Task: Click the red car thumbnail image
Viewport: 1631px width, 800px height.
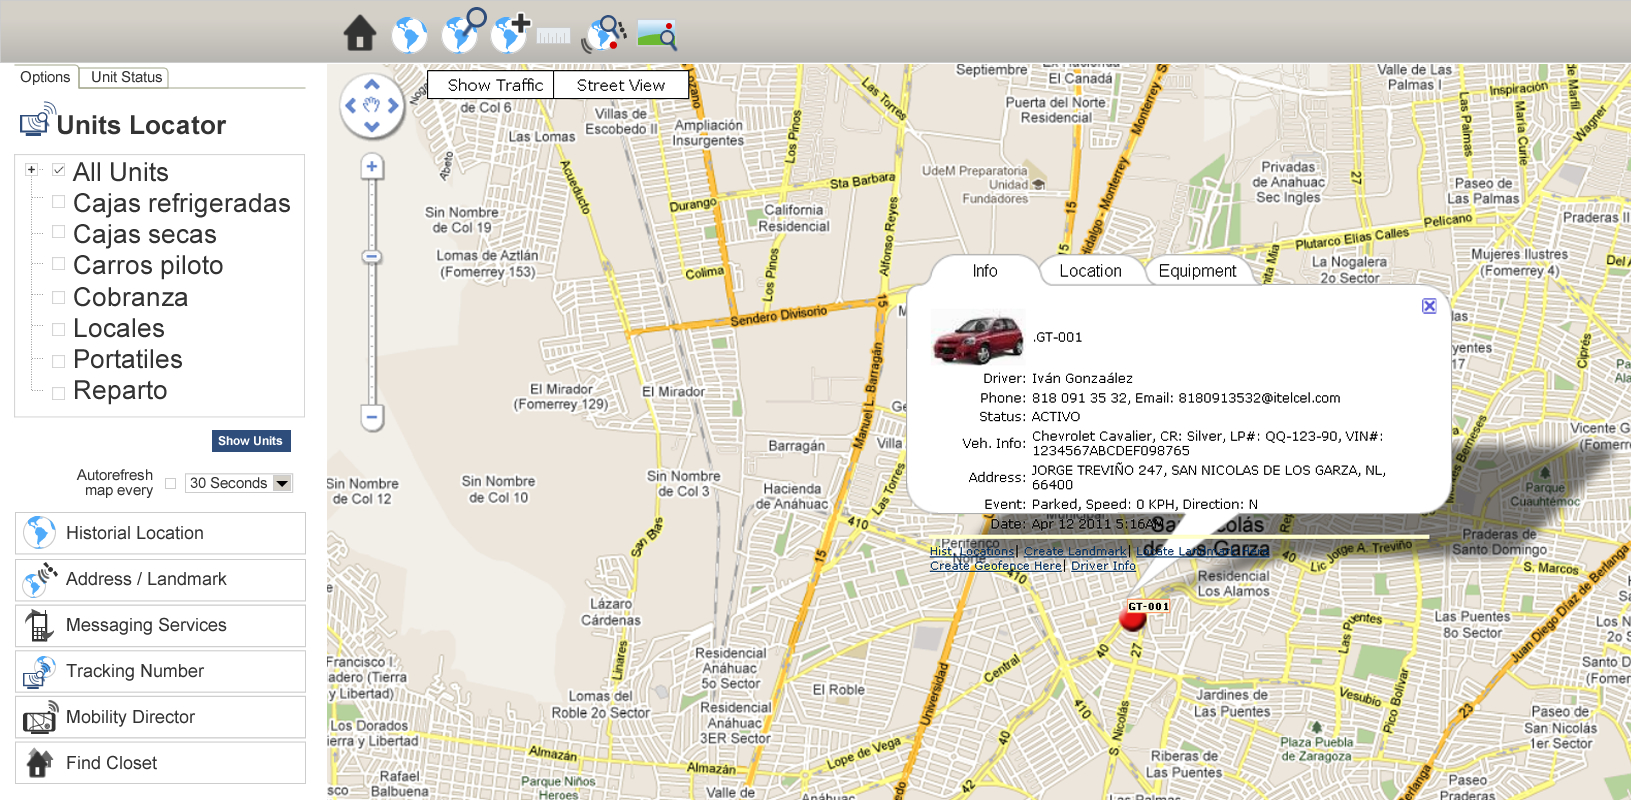Action: click(x=978, y=337)
